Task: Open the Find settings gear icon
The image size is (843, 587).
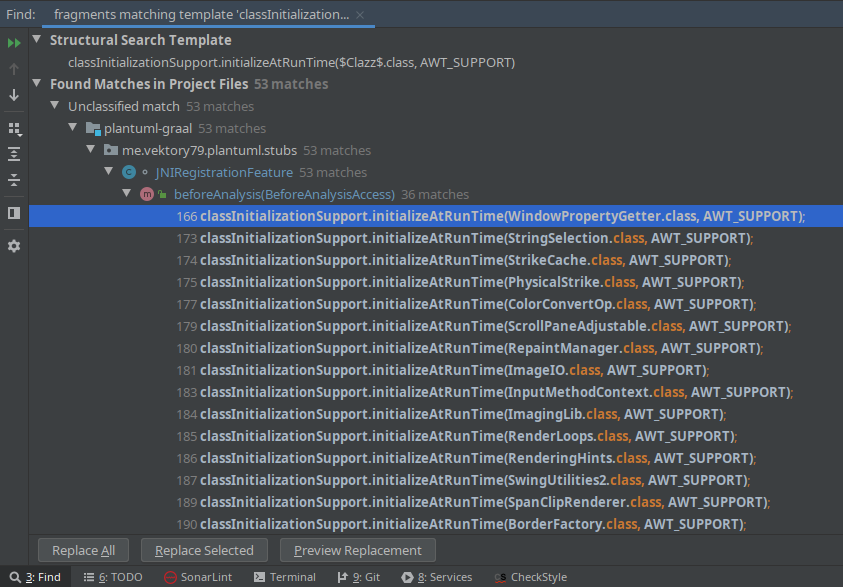Action: 14,246
